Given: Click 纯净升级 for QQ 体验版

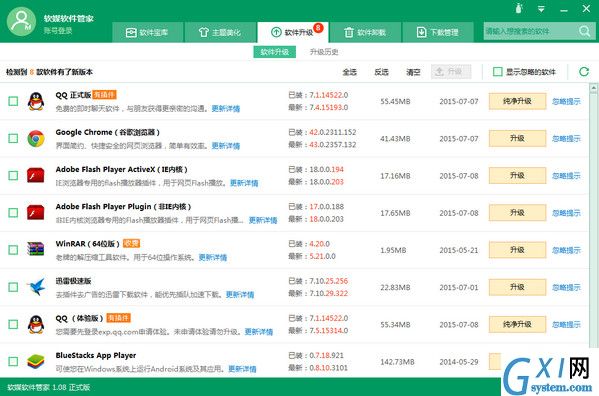Looking at the screenshot, I should tap(517, 324).
